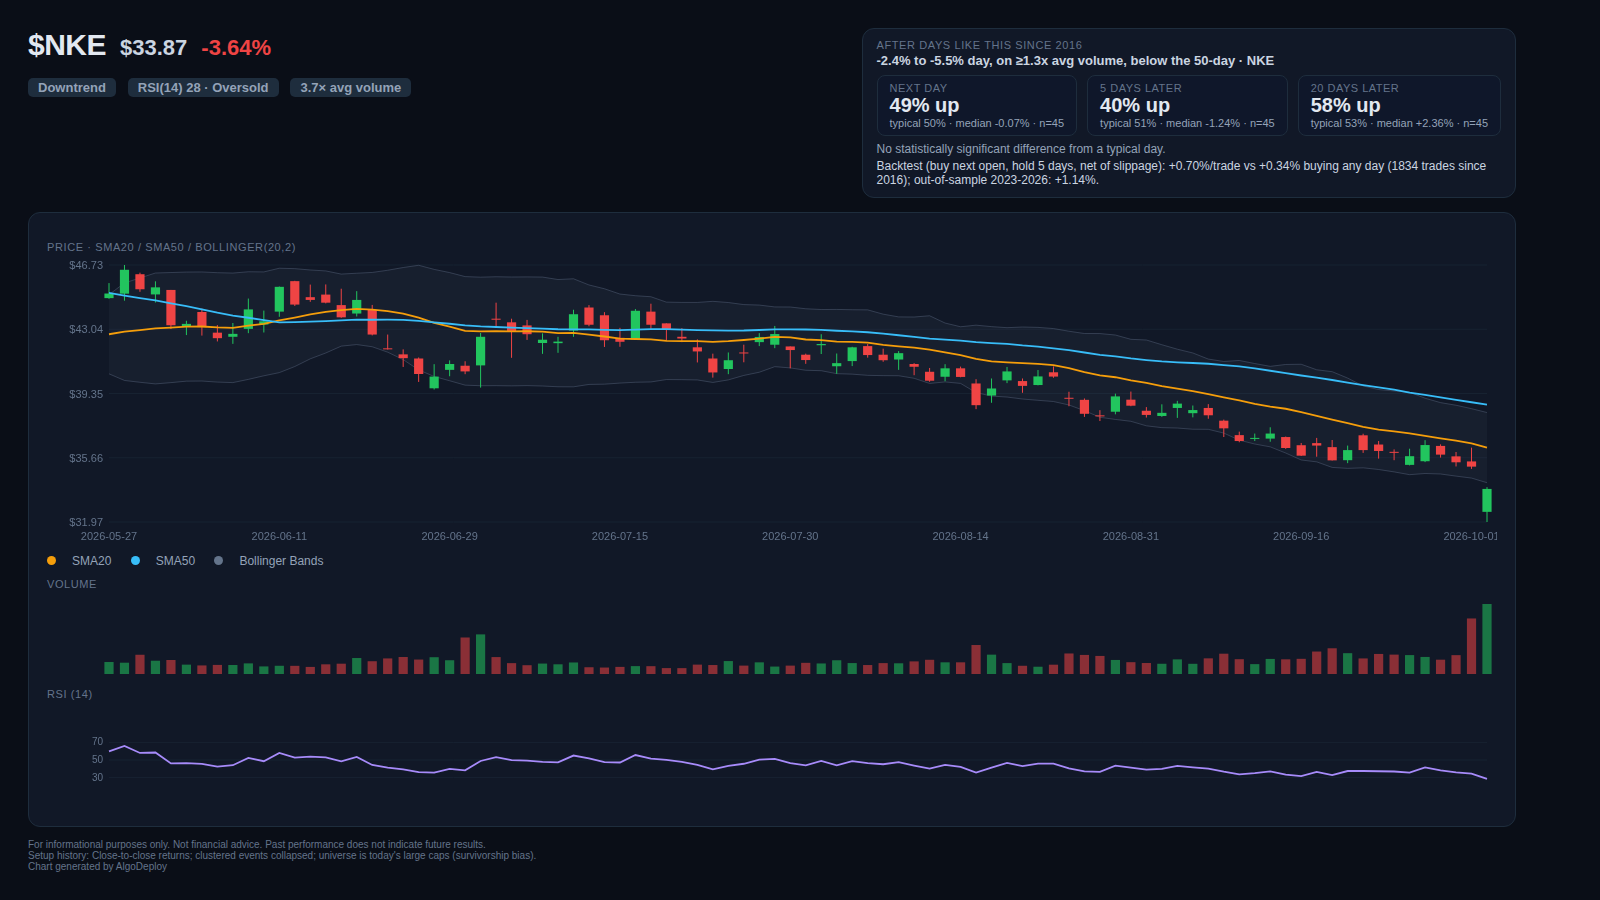Click the AFTER DAYS LIKE THIS SINCE 2016 heading
Image resolution: width=1600 pixels, height=900 pixels.
point(979,45)
